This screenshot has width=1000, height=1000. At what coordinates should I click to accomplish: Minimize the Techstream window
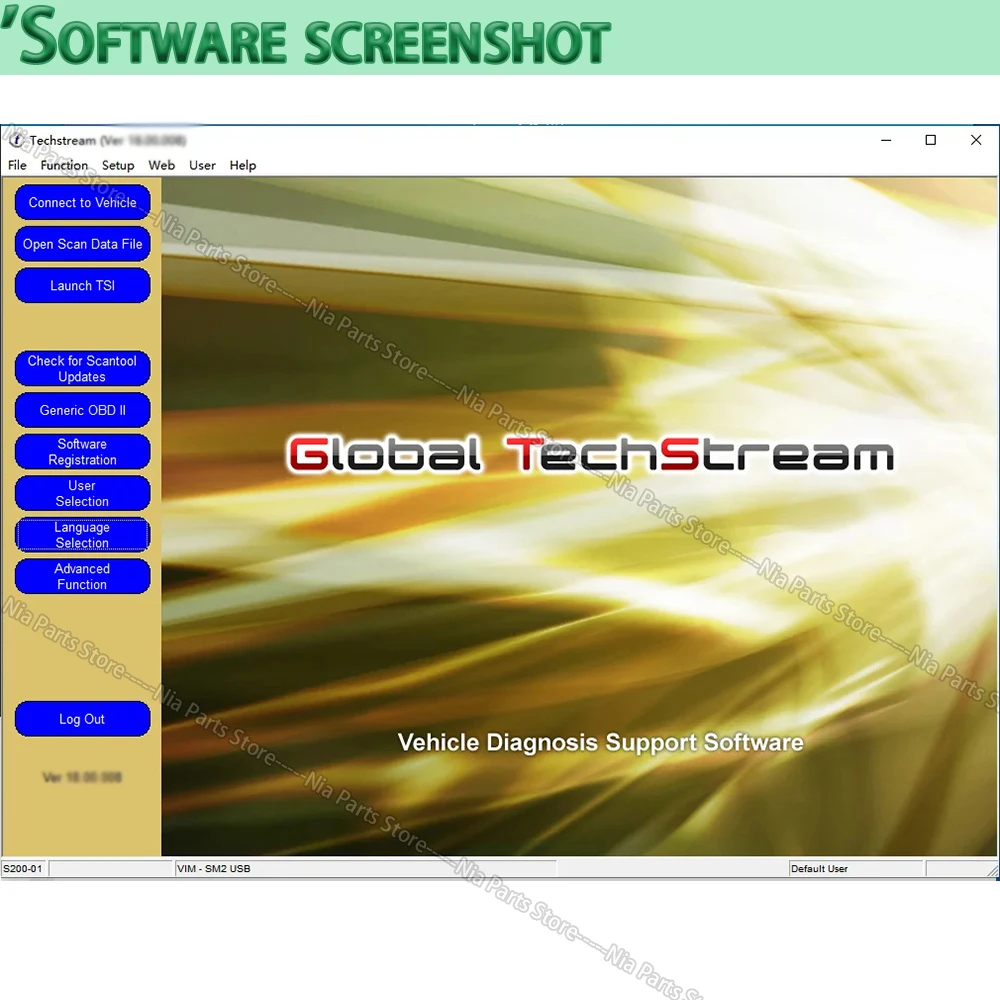click(886, 140)
